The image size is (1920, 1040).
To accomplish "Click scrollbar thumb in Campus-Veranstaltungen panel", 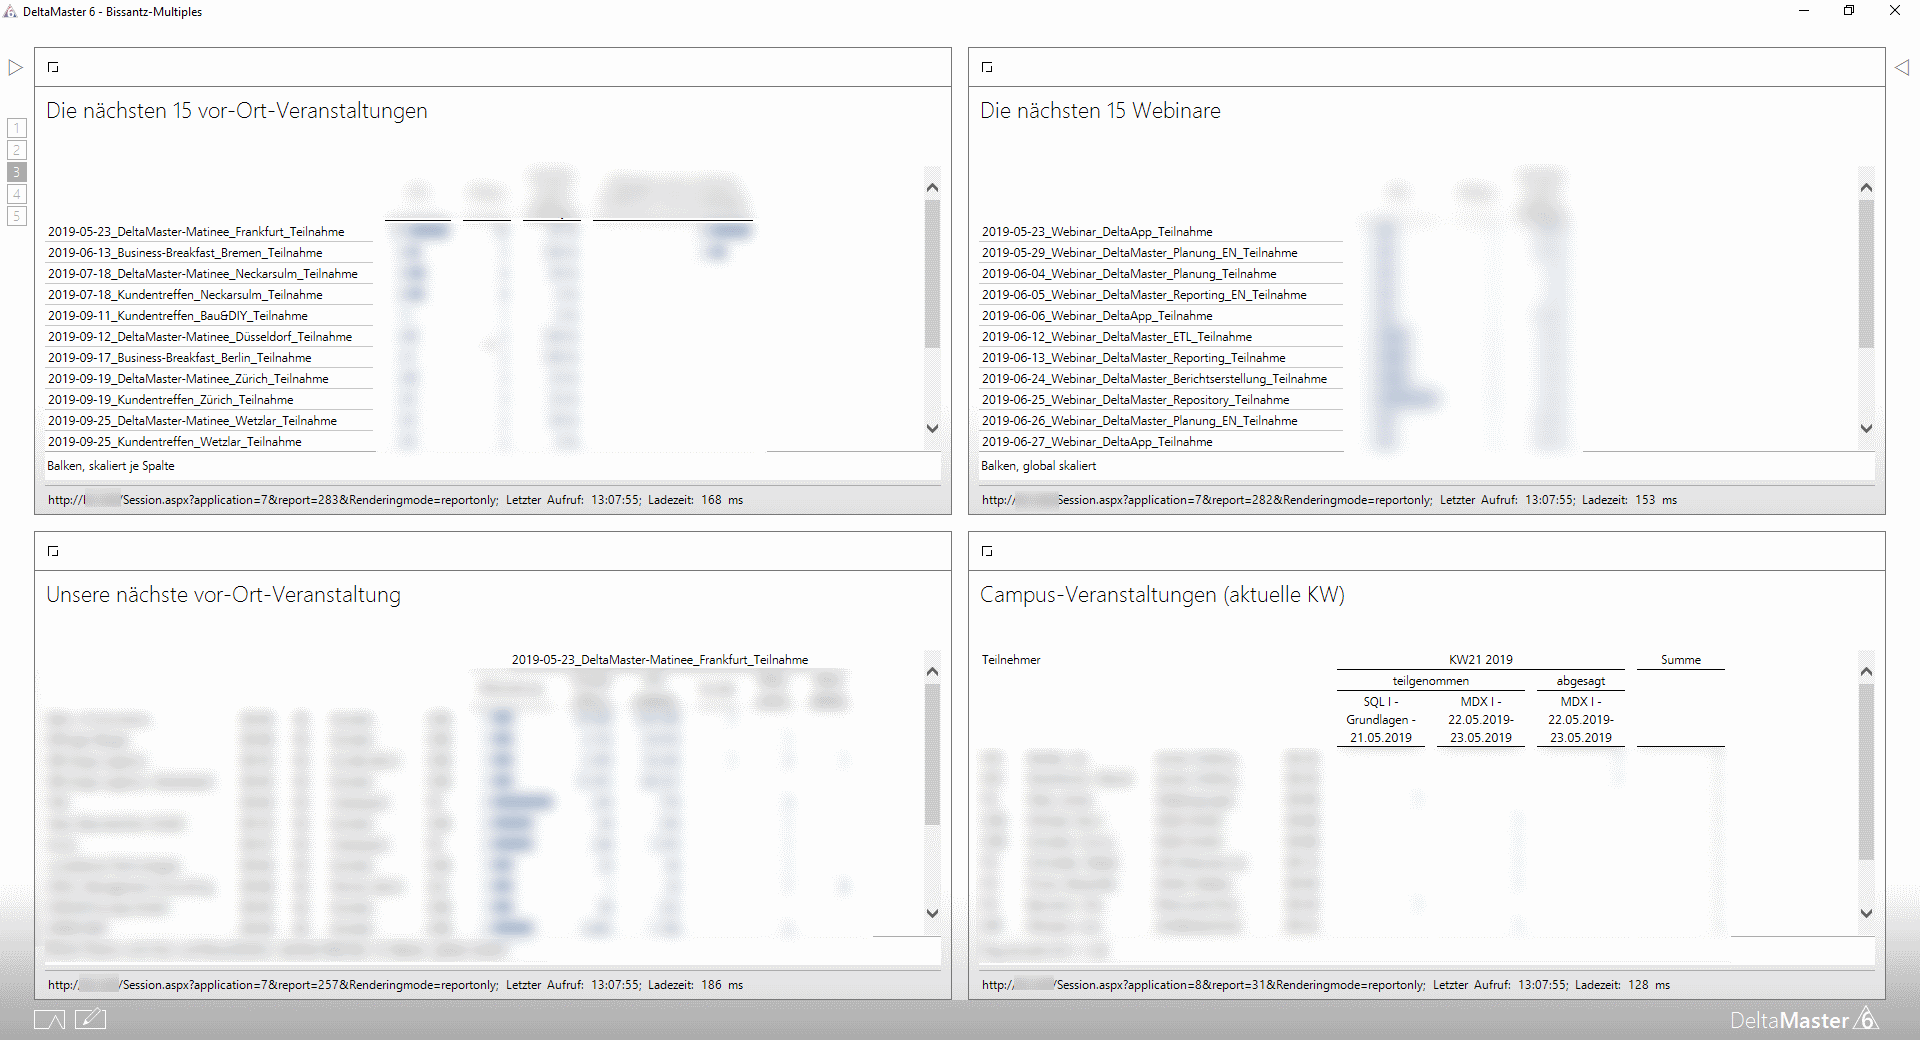I will pyautogui.click(x=1866, y=772).
